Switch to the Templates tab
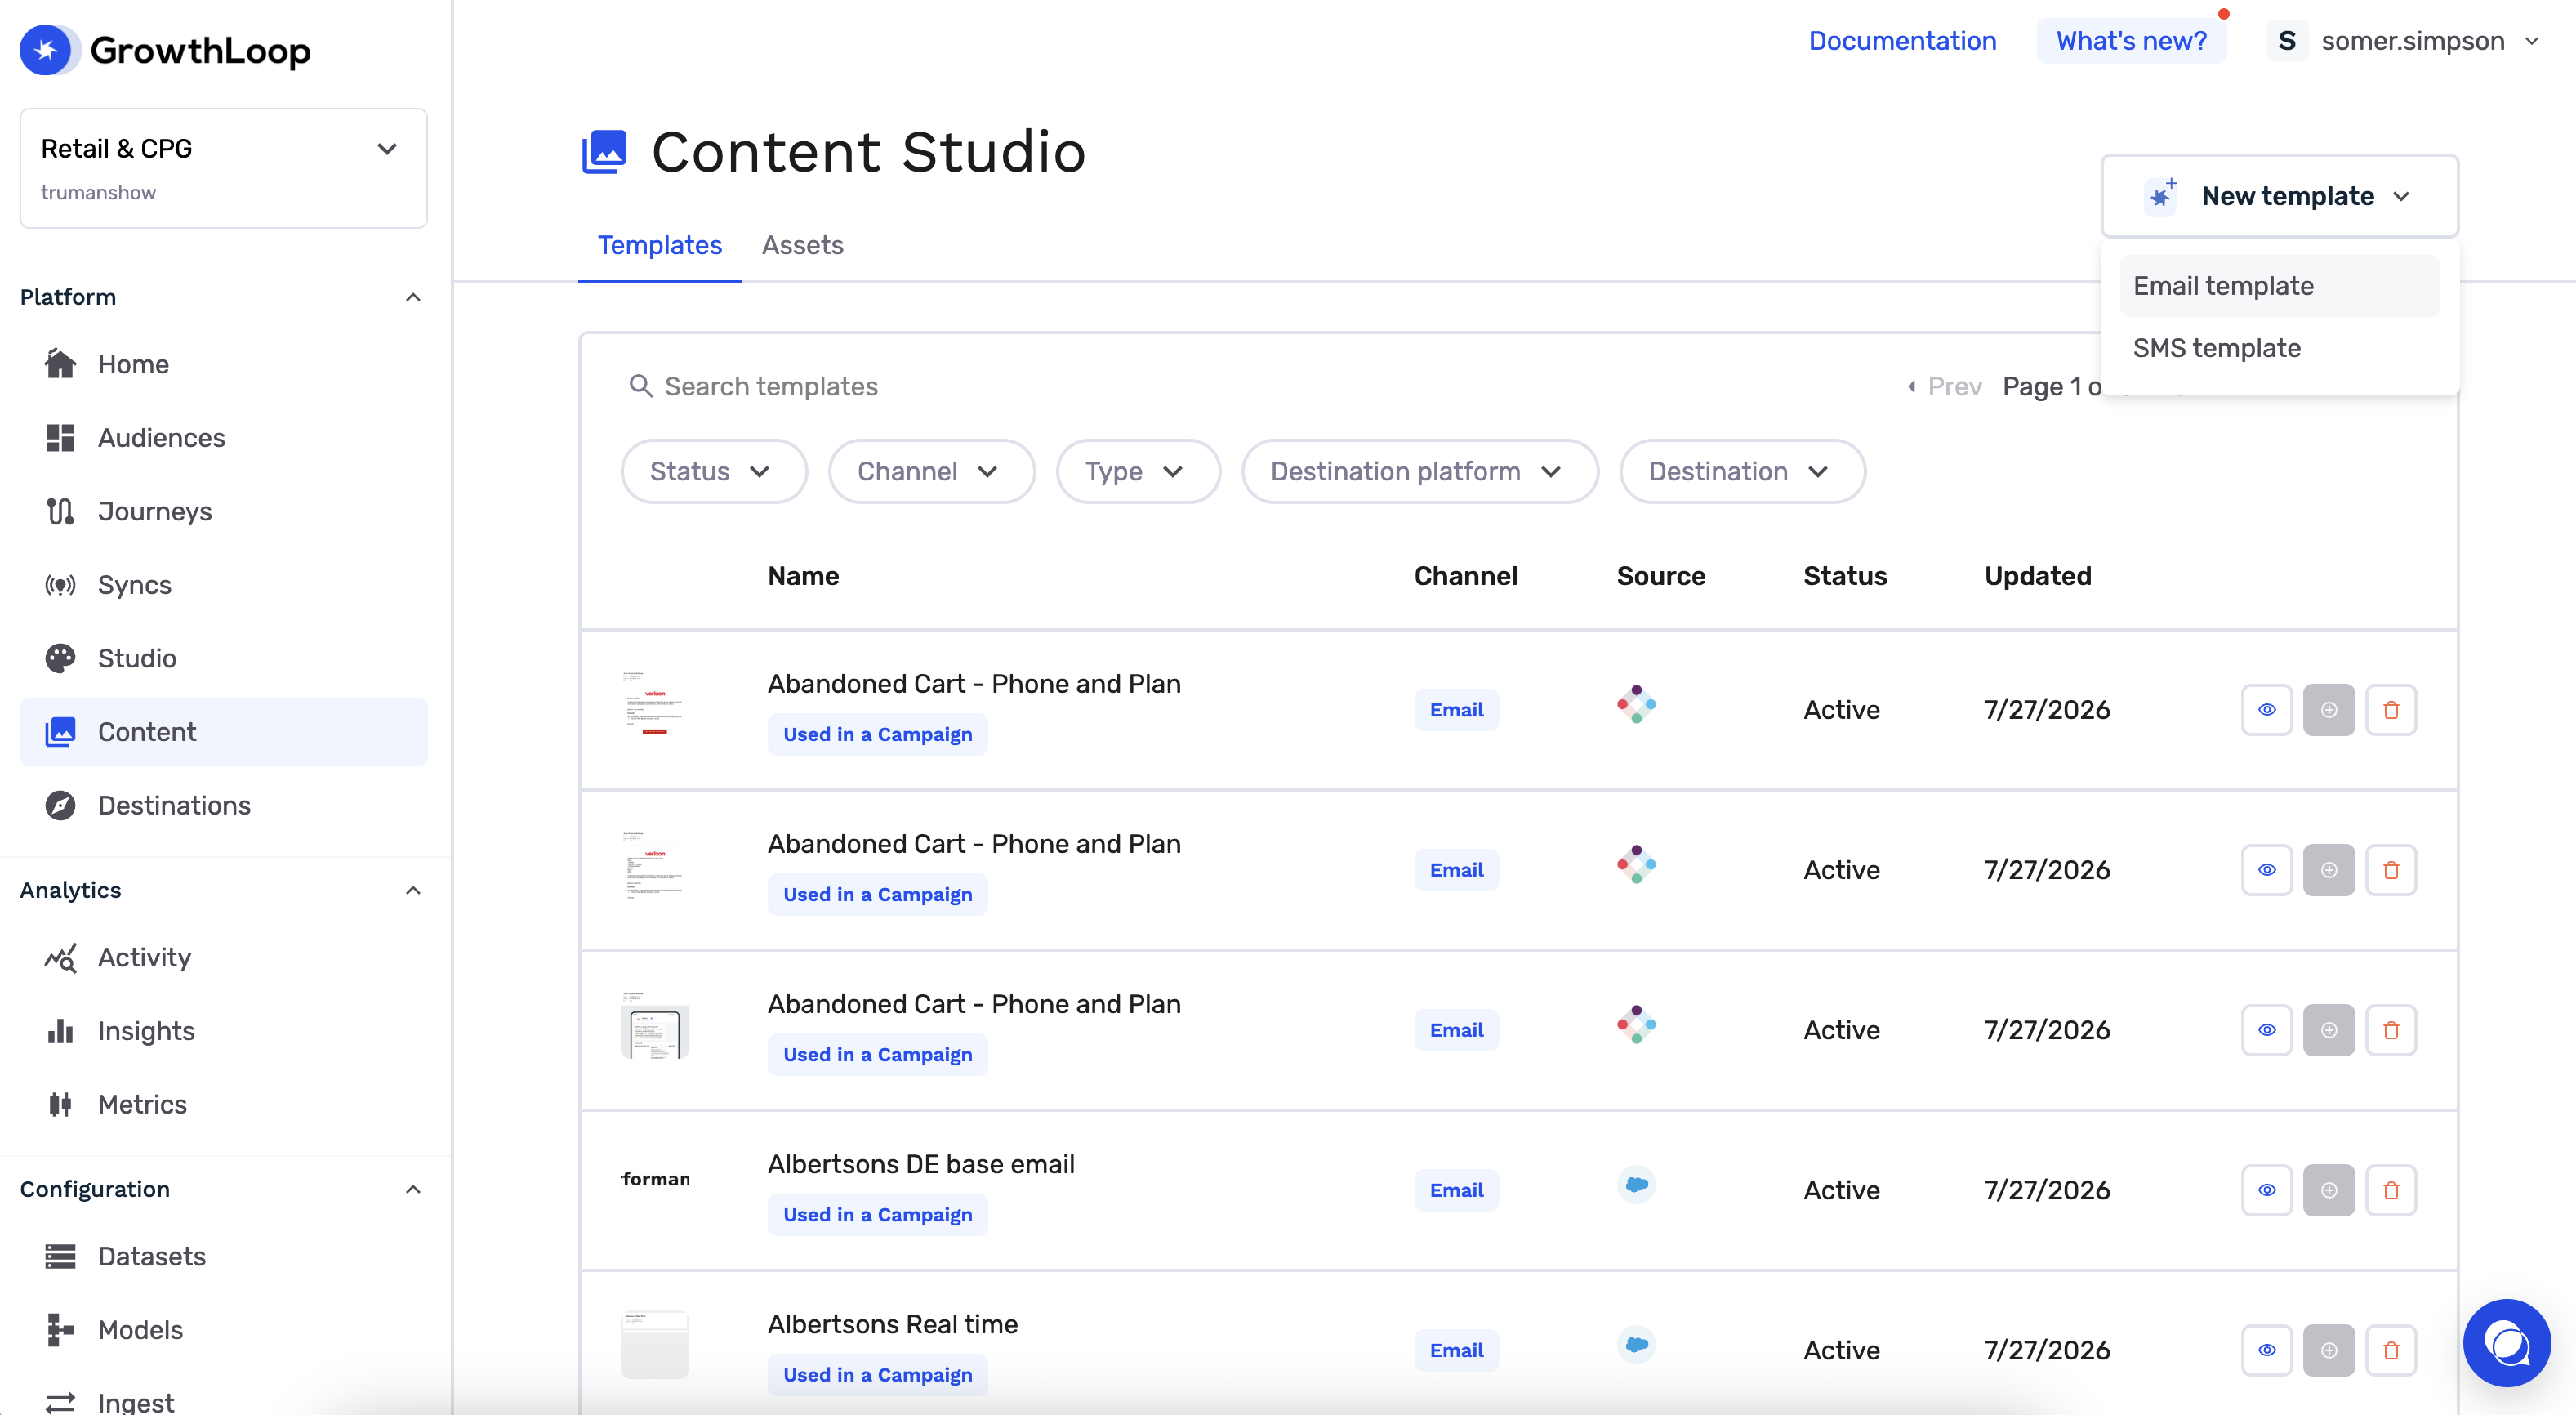This screenshot has height=1415, width=2576. point(659,245)
